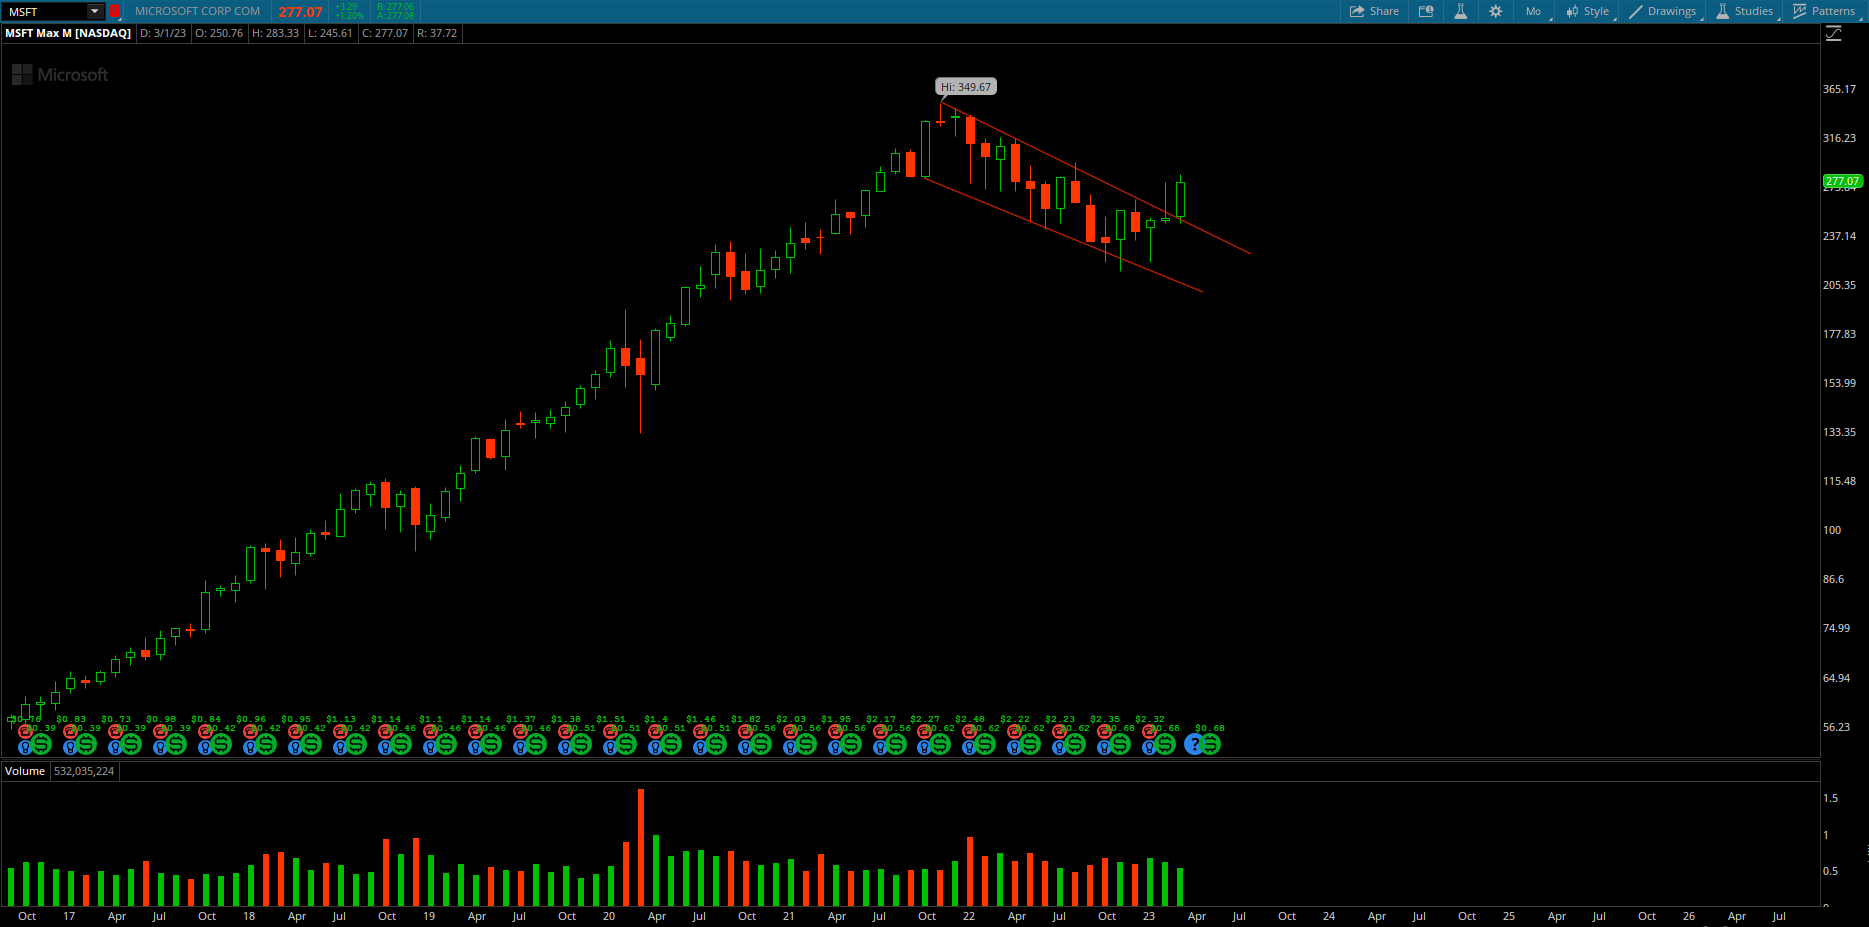Open the Mo timeframe dropdown
Image resolution: width=1869 pixels, height=927 pixels.
coord(1534,11)
